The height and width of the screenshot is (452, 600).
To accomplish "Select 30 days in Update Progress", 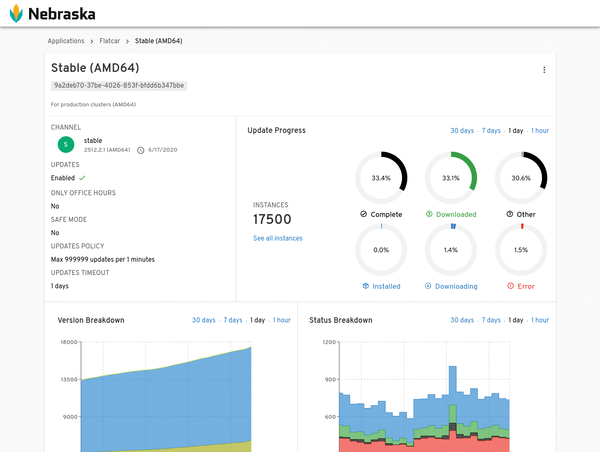I will [462, 131].
